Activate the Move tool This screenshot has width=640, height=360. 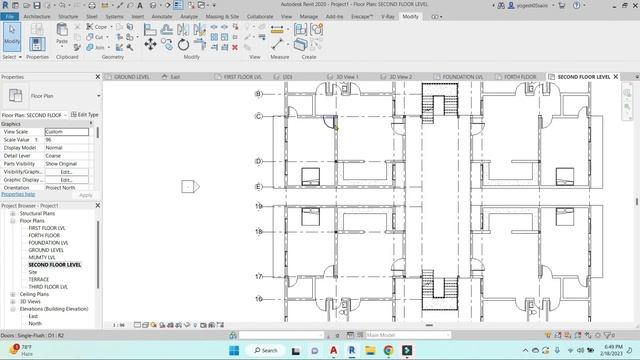[150, 44]
